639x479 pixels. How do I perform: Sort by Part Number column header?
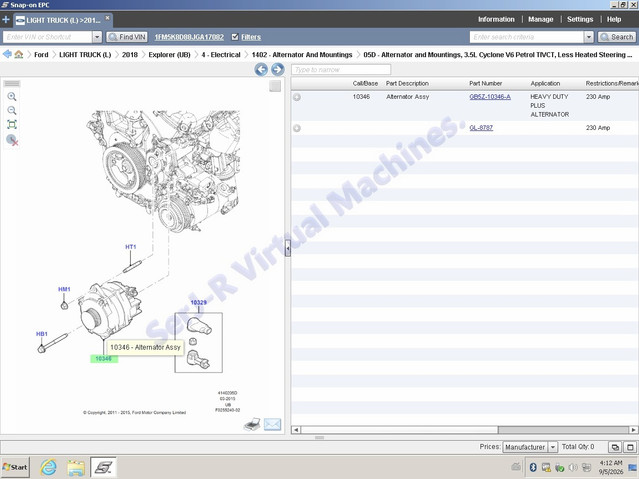(x=485, y=84)
